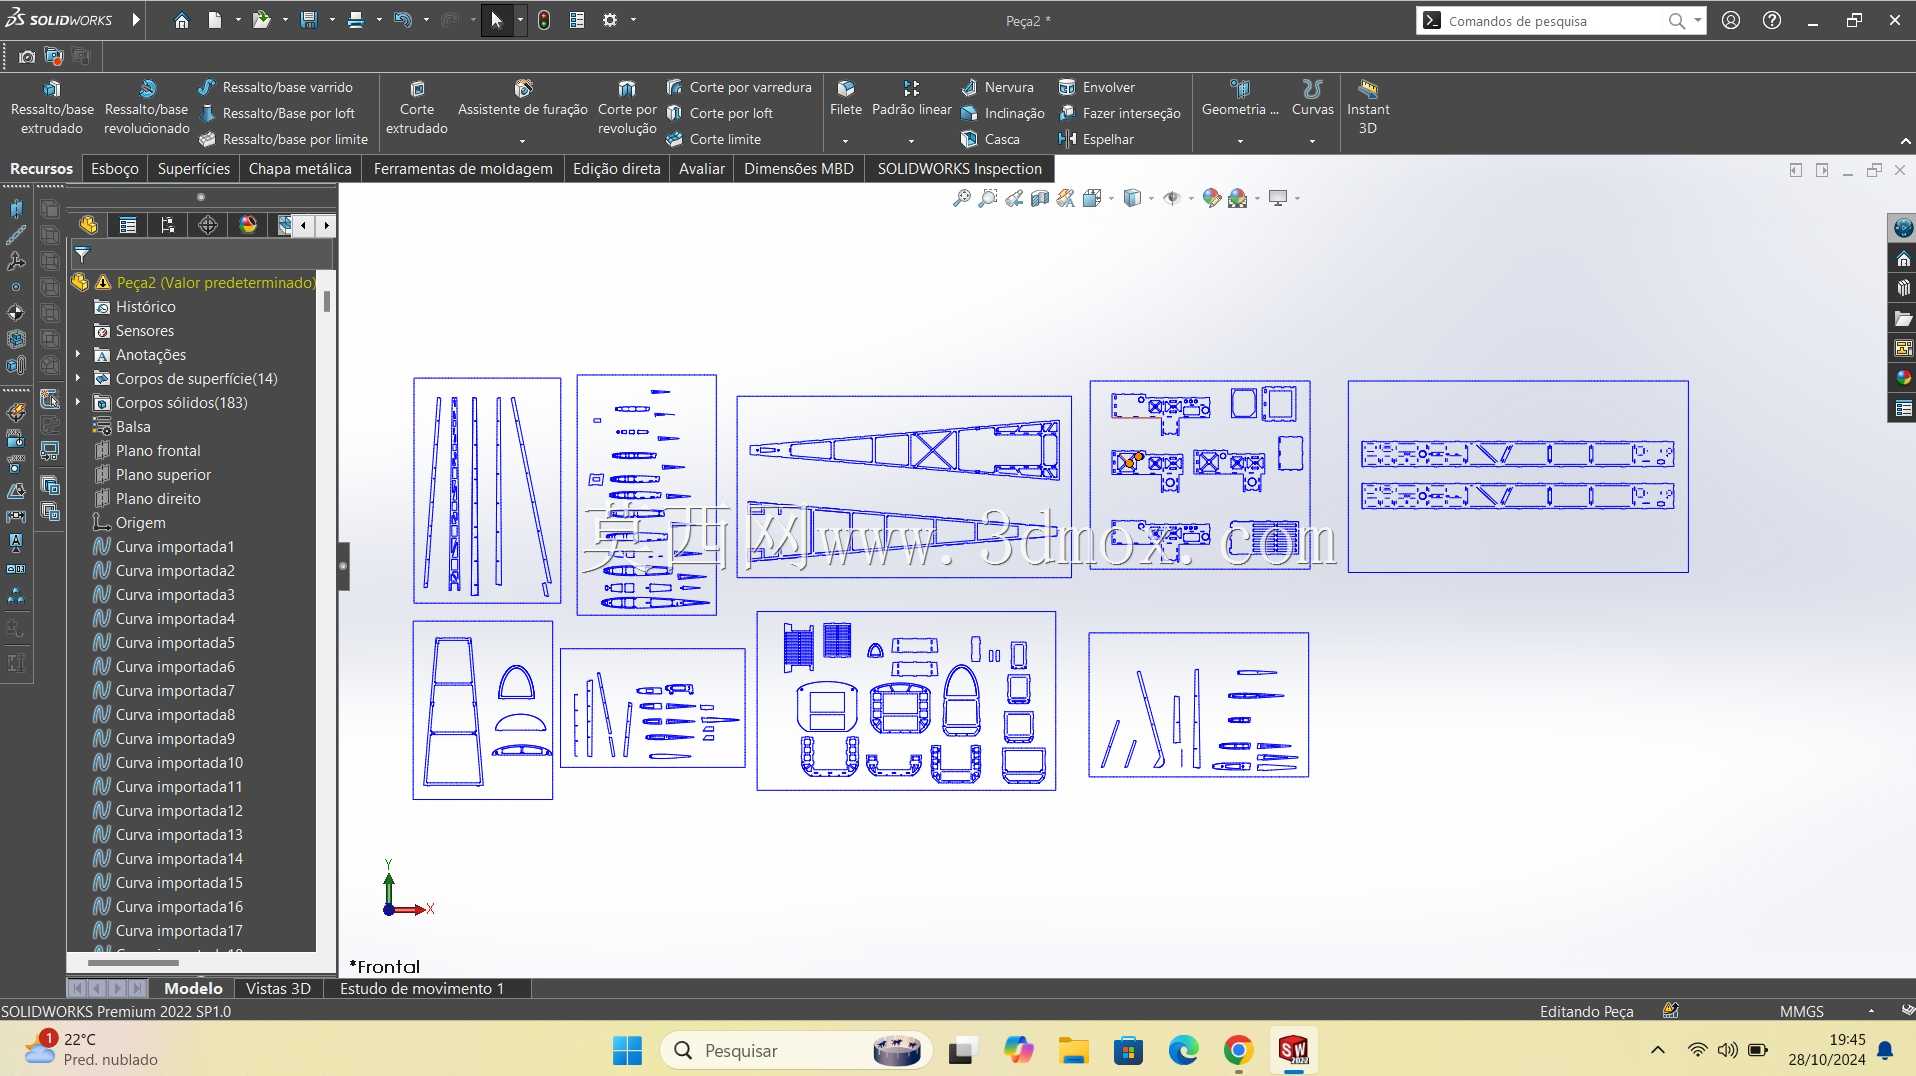Open Apply scene icon in view toolbar
This screenshot has width=1916, height=1076.
pos(1238,198)
